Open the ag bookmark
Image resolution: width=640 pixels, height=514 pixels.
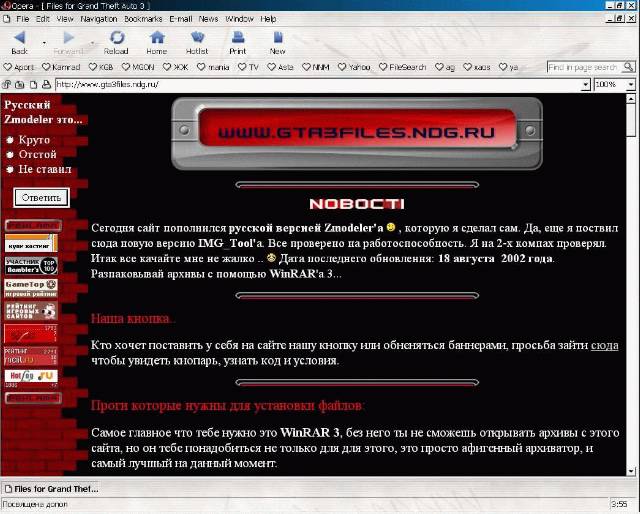[x=445, y=67]
